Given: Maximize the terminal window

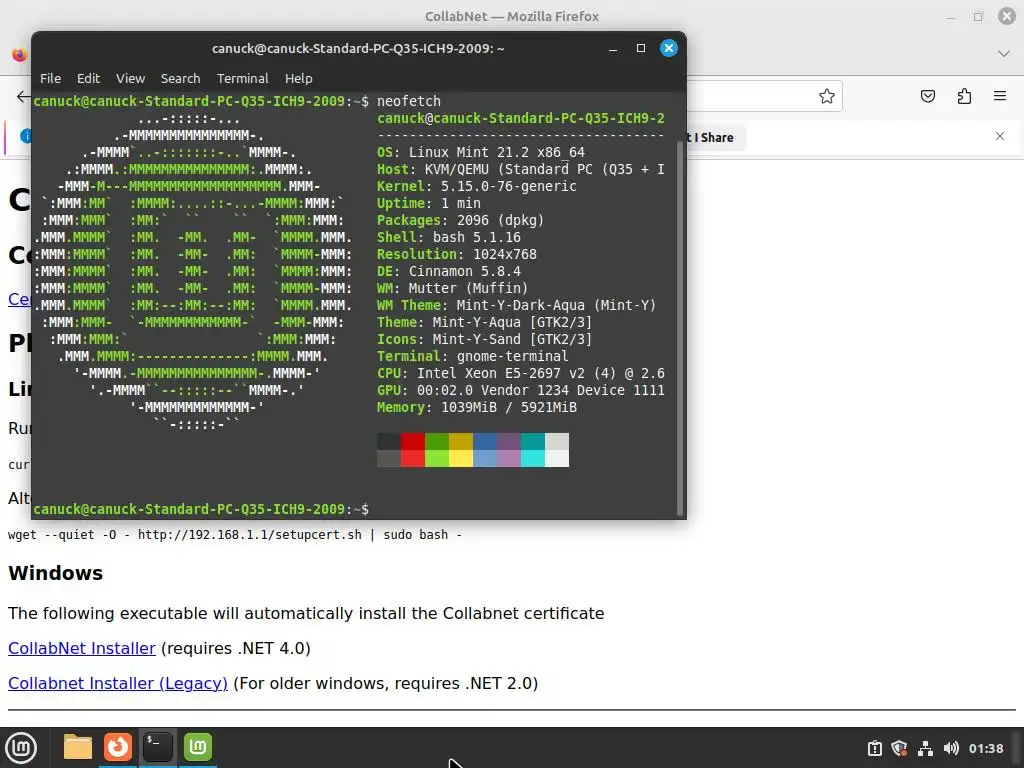Looking at the screenshot, I should pyautogui.click(x=641, y=48).
